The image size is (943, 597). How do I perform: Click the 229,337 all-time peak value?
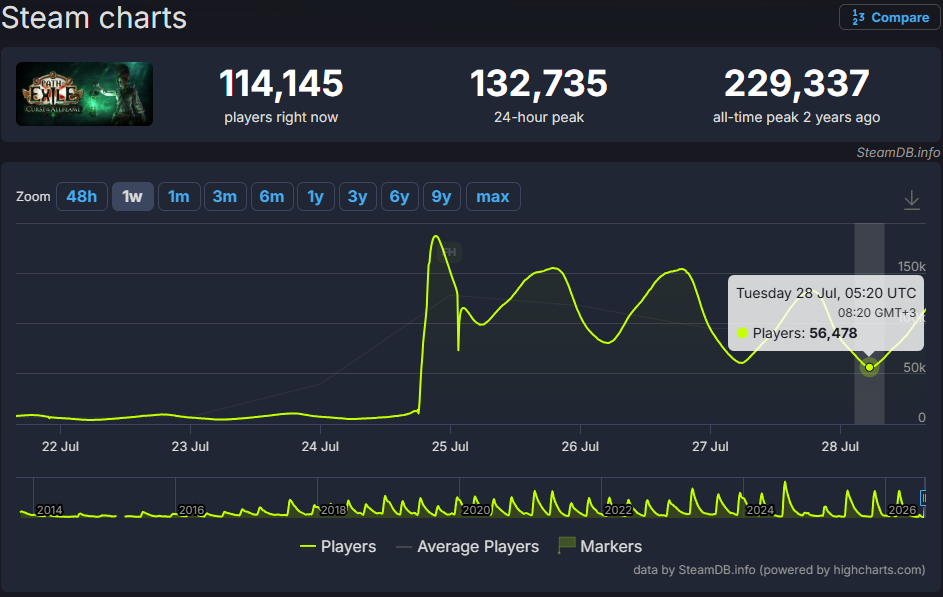(x=796, y=83)
